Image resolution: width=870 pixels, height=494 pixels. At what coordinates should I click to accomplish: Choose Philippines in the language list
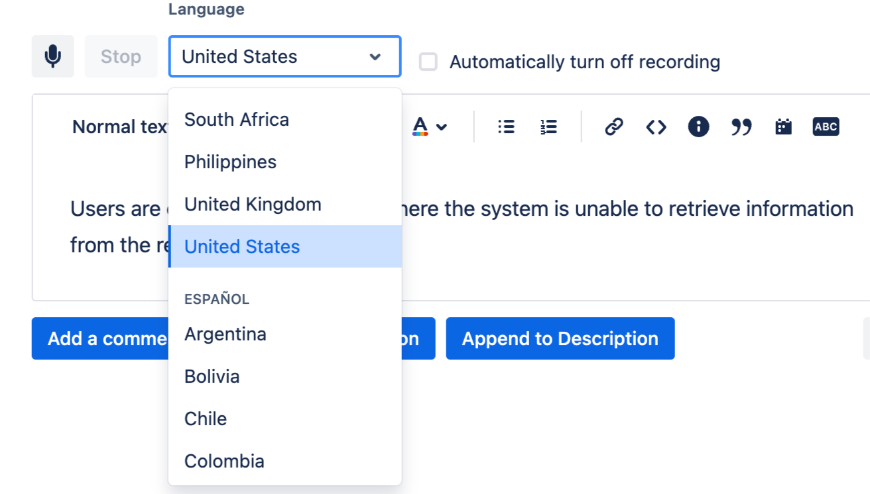coord(231,162)
